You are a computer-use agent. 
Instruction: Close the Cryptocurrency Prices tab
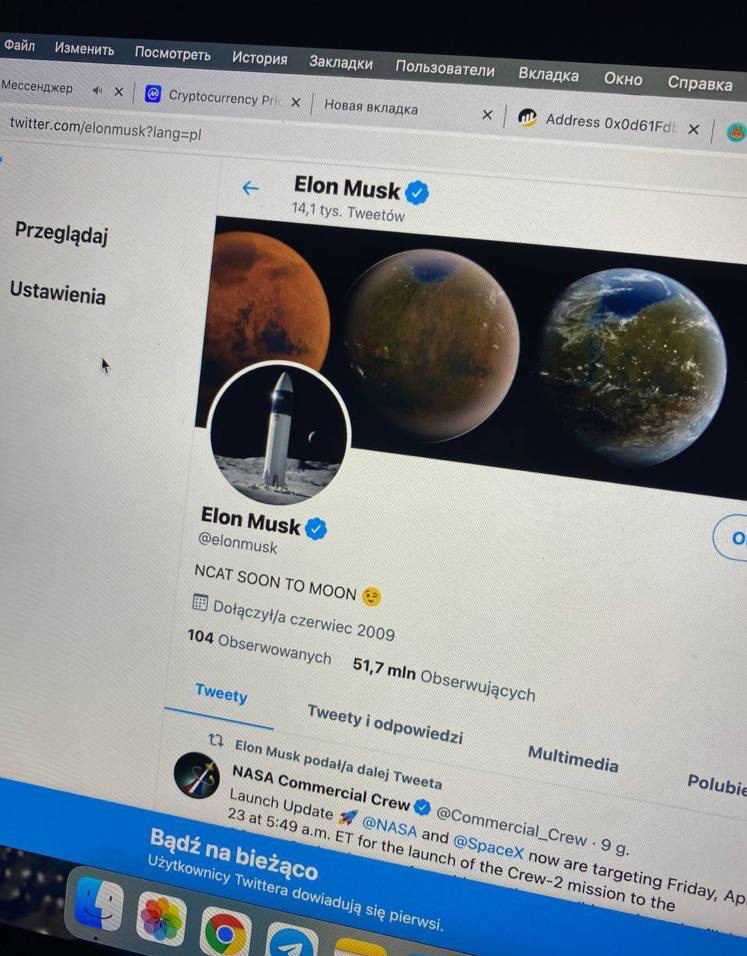pyautogui.click(x=296, y=102)
